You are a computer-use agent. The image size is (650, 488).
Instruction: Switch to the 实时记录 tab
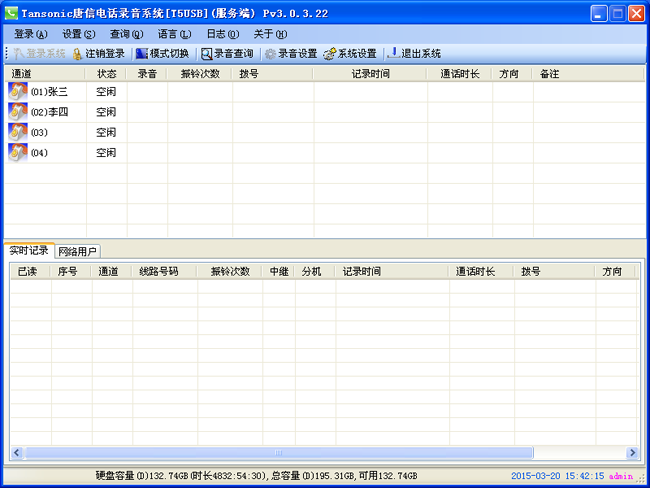[x=28, y=250]
